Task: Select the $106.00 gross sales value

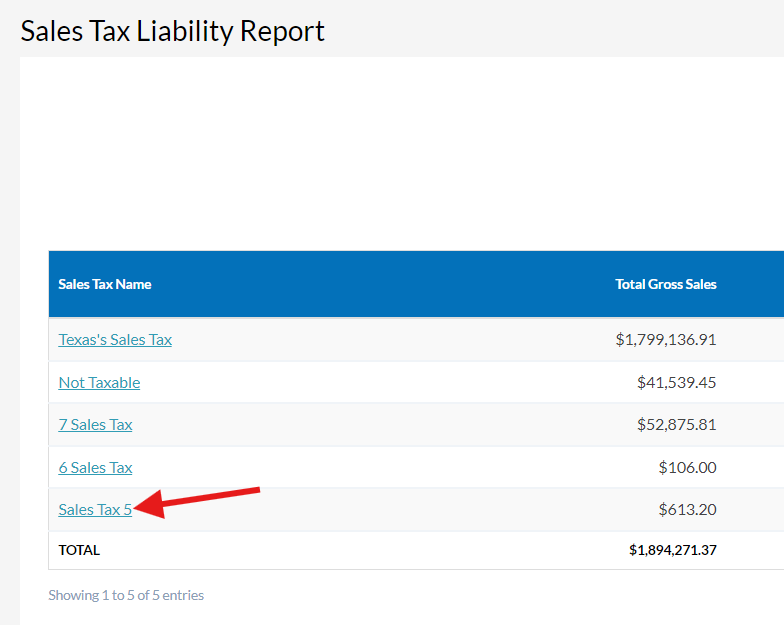Action: 687,468
